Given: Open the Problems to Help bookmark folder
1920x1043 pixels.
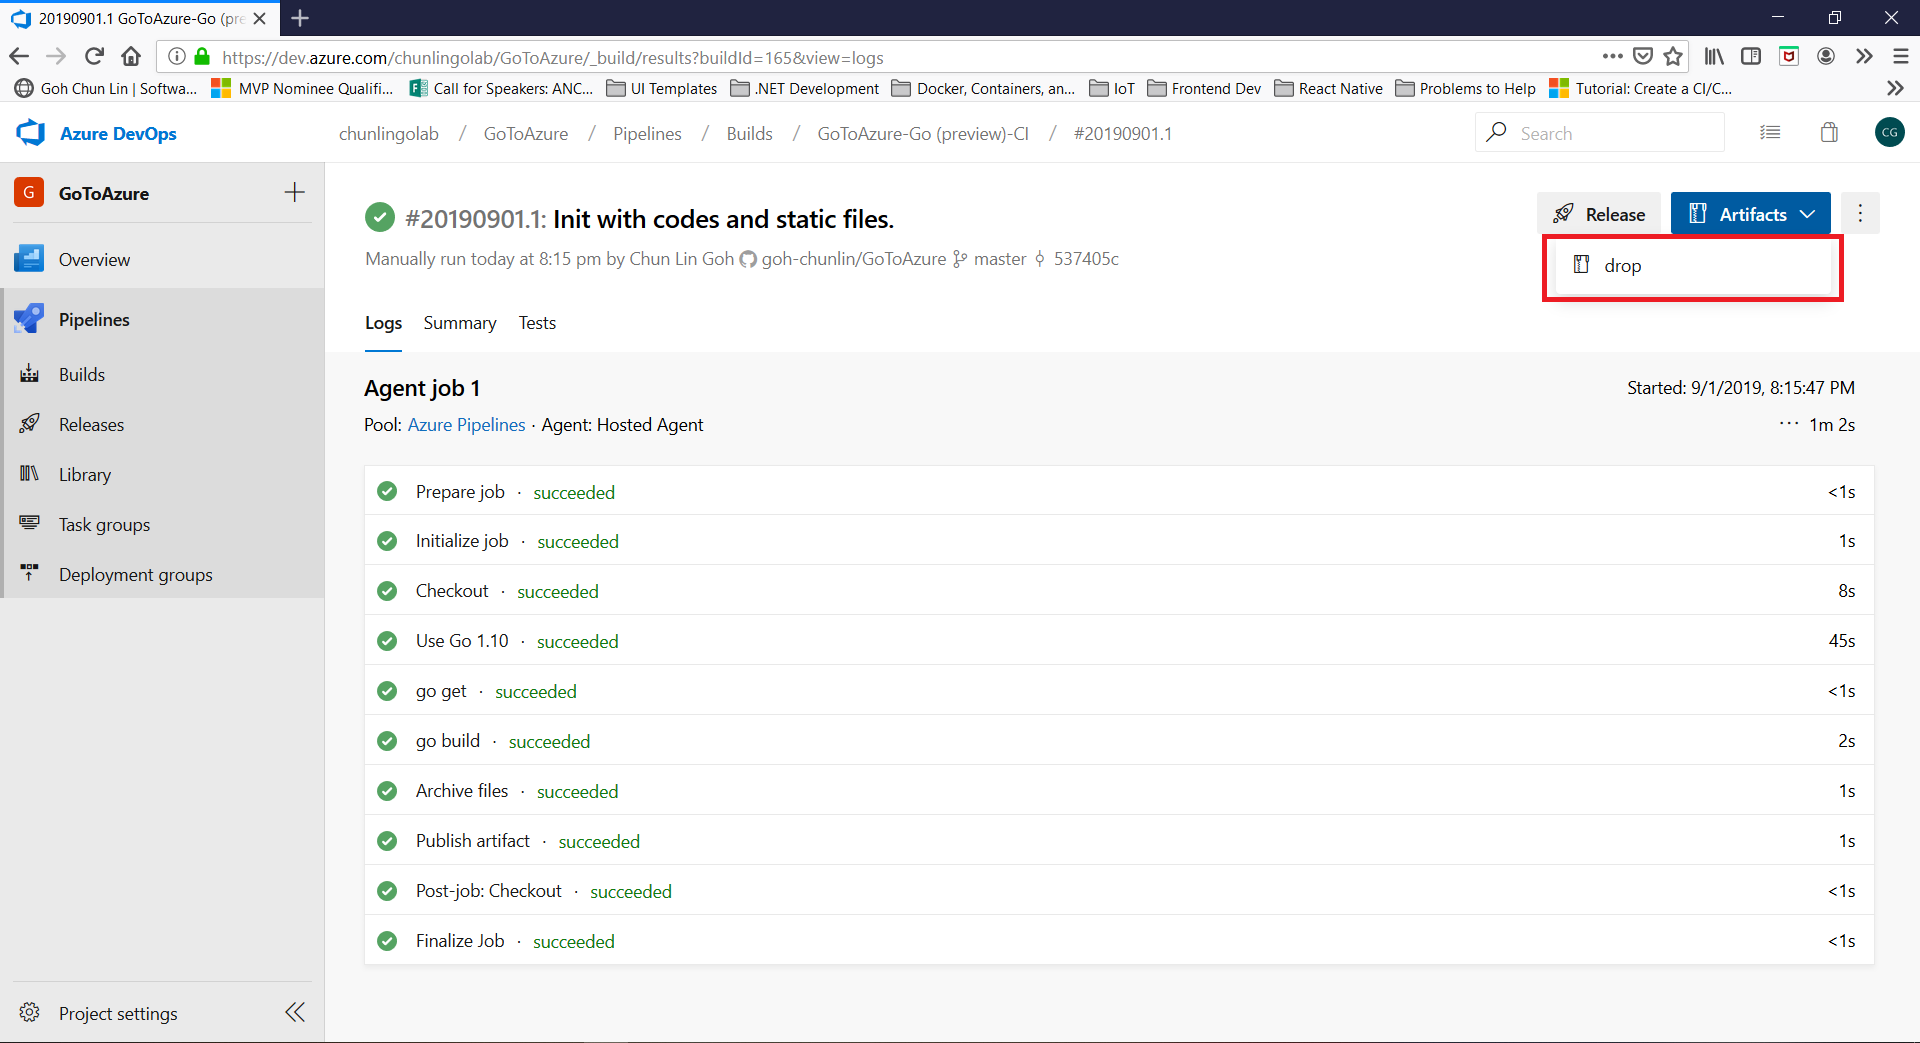Looking at the screenshot, I should 1465,89.
